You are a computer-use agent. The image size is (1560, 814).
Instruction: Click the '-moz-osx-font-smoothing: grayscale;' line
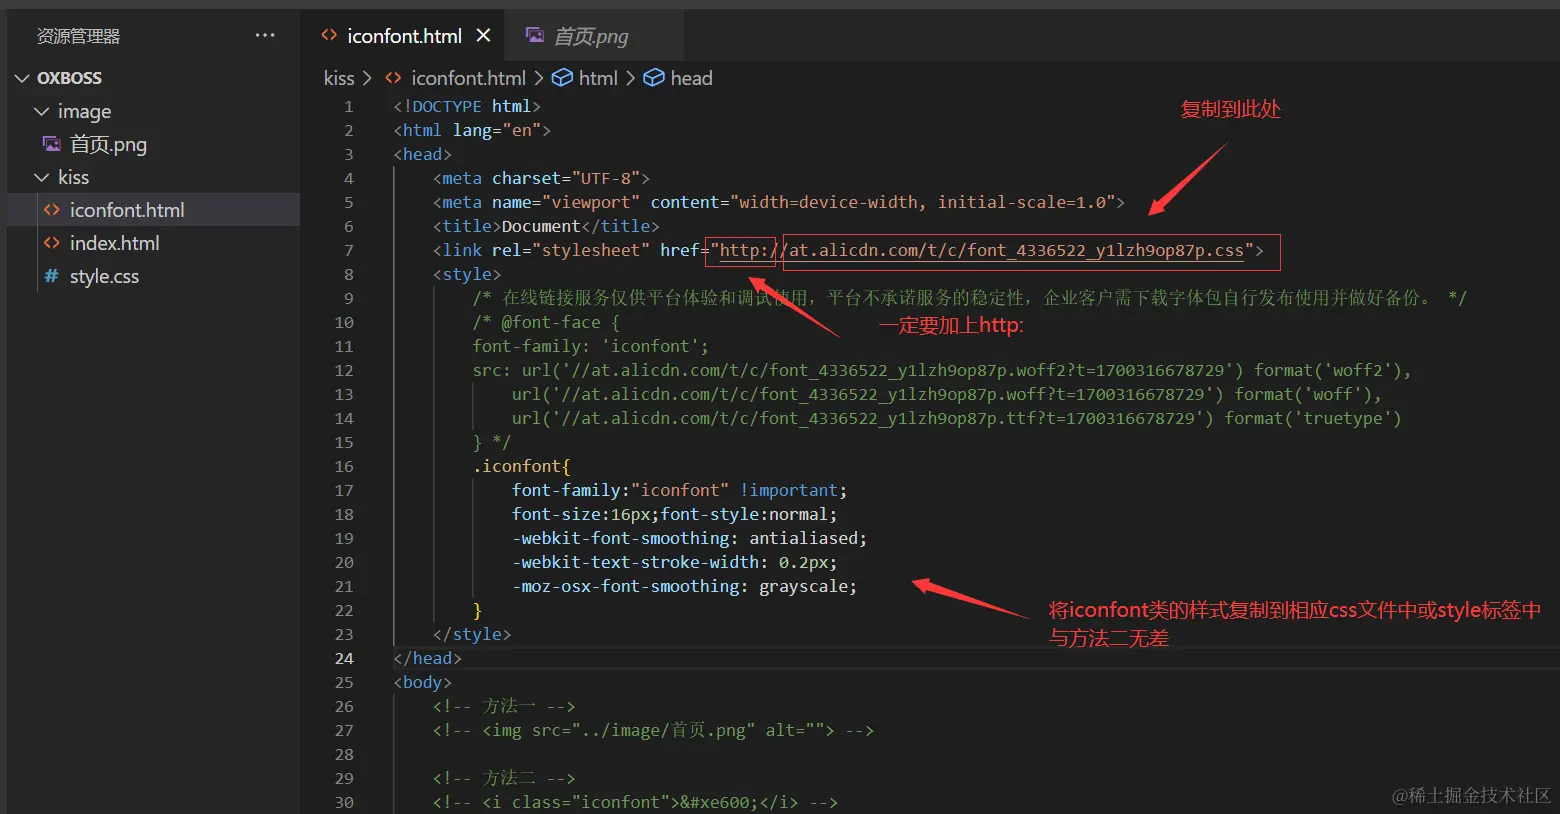685,586
